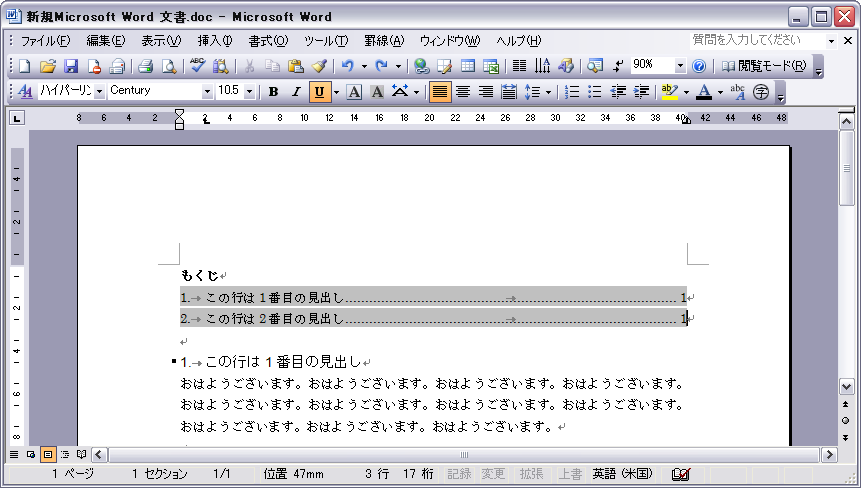Viewport: 861px width, 488px height.
Task: Copy selection with the Copy icon
Action: tap(272, 66)
